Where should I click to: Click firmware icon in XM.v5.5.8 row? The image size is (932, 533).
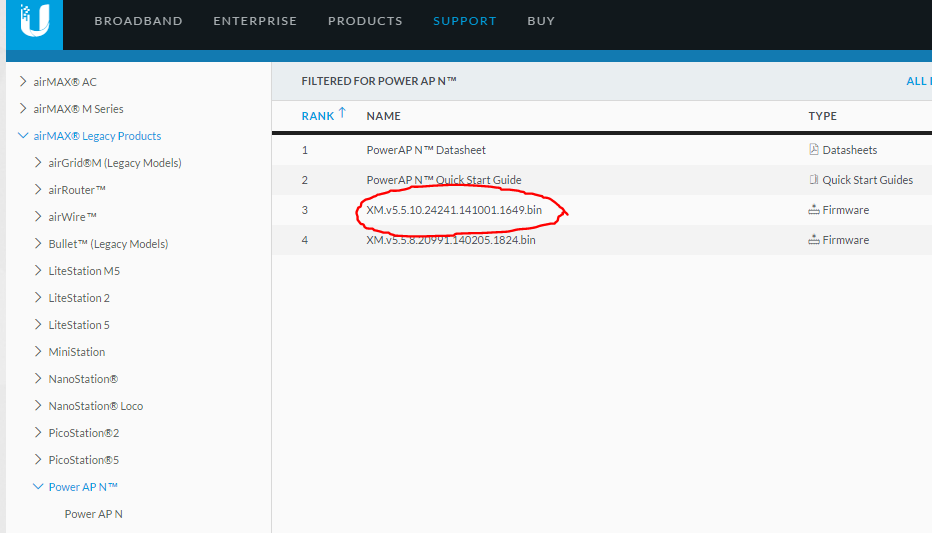coord(814,240)
